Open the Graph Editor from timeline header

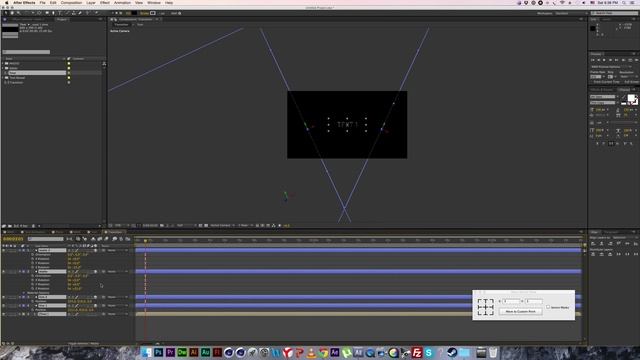[x=128, y=239]
